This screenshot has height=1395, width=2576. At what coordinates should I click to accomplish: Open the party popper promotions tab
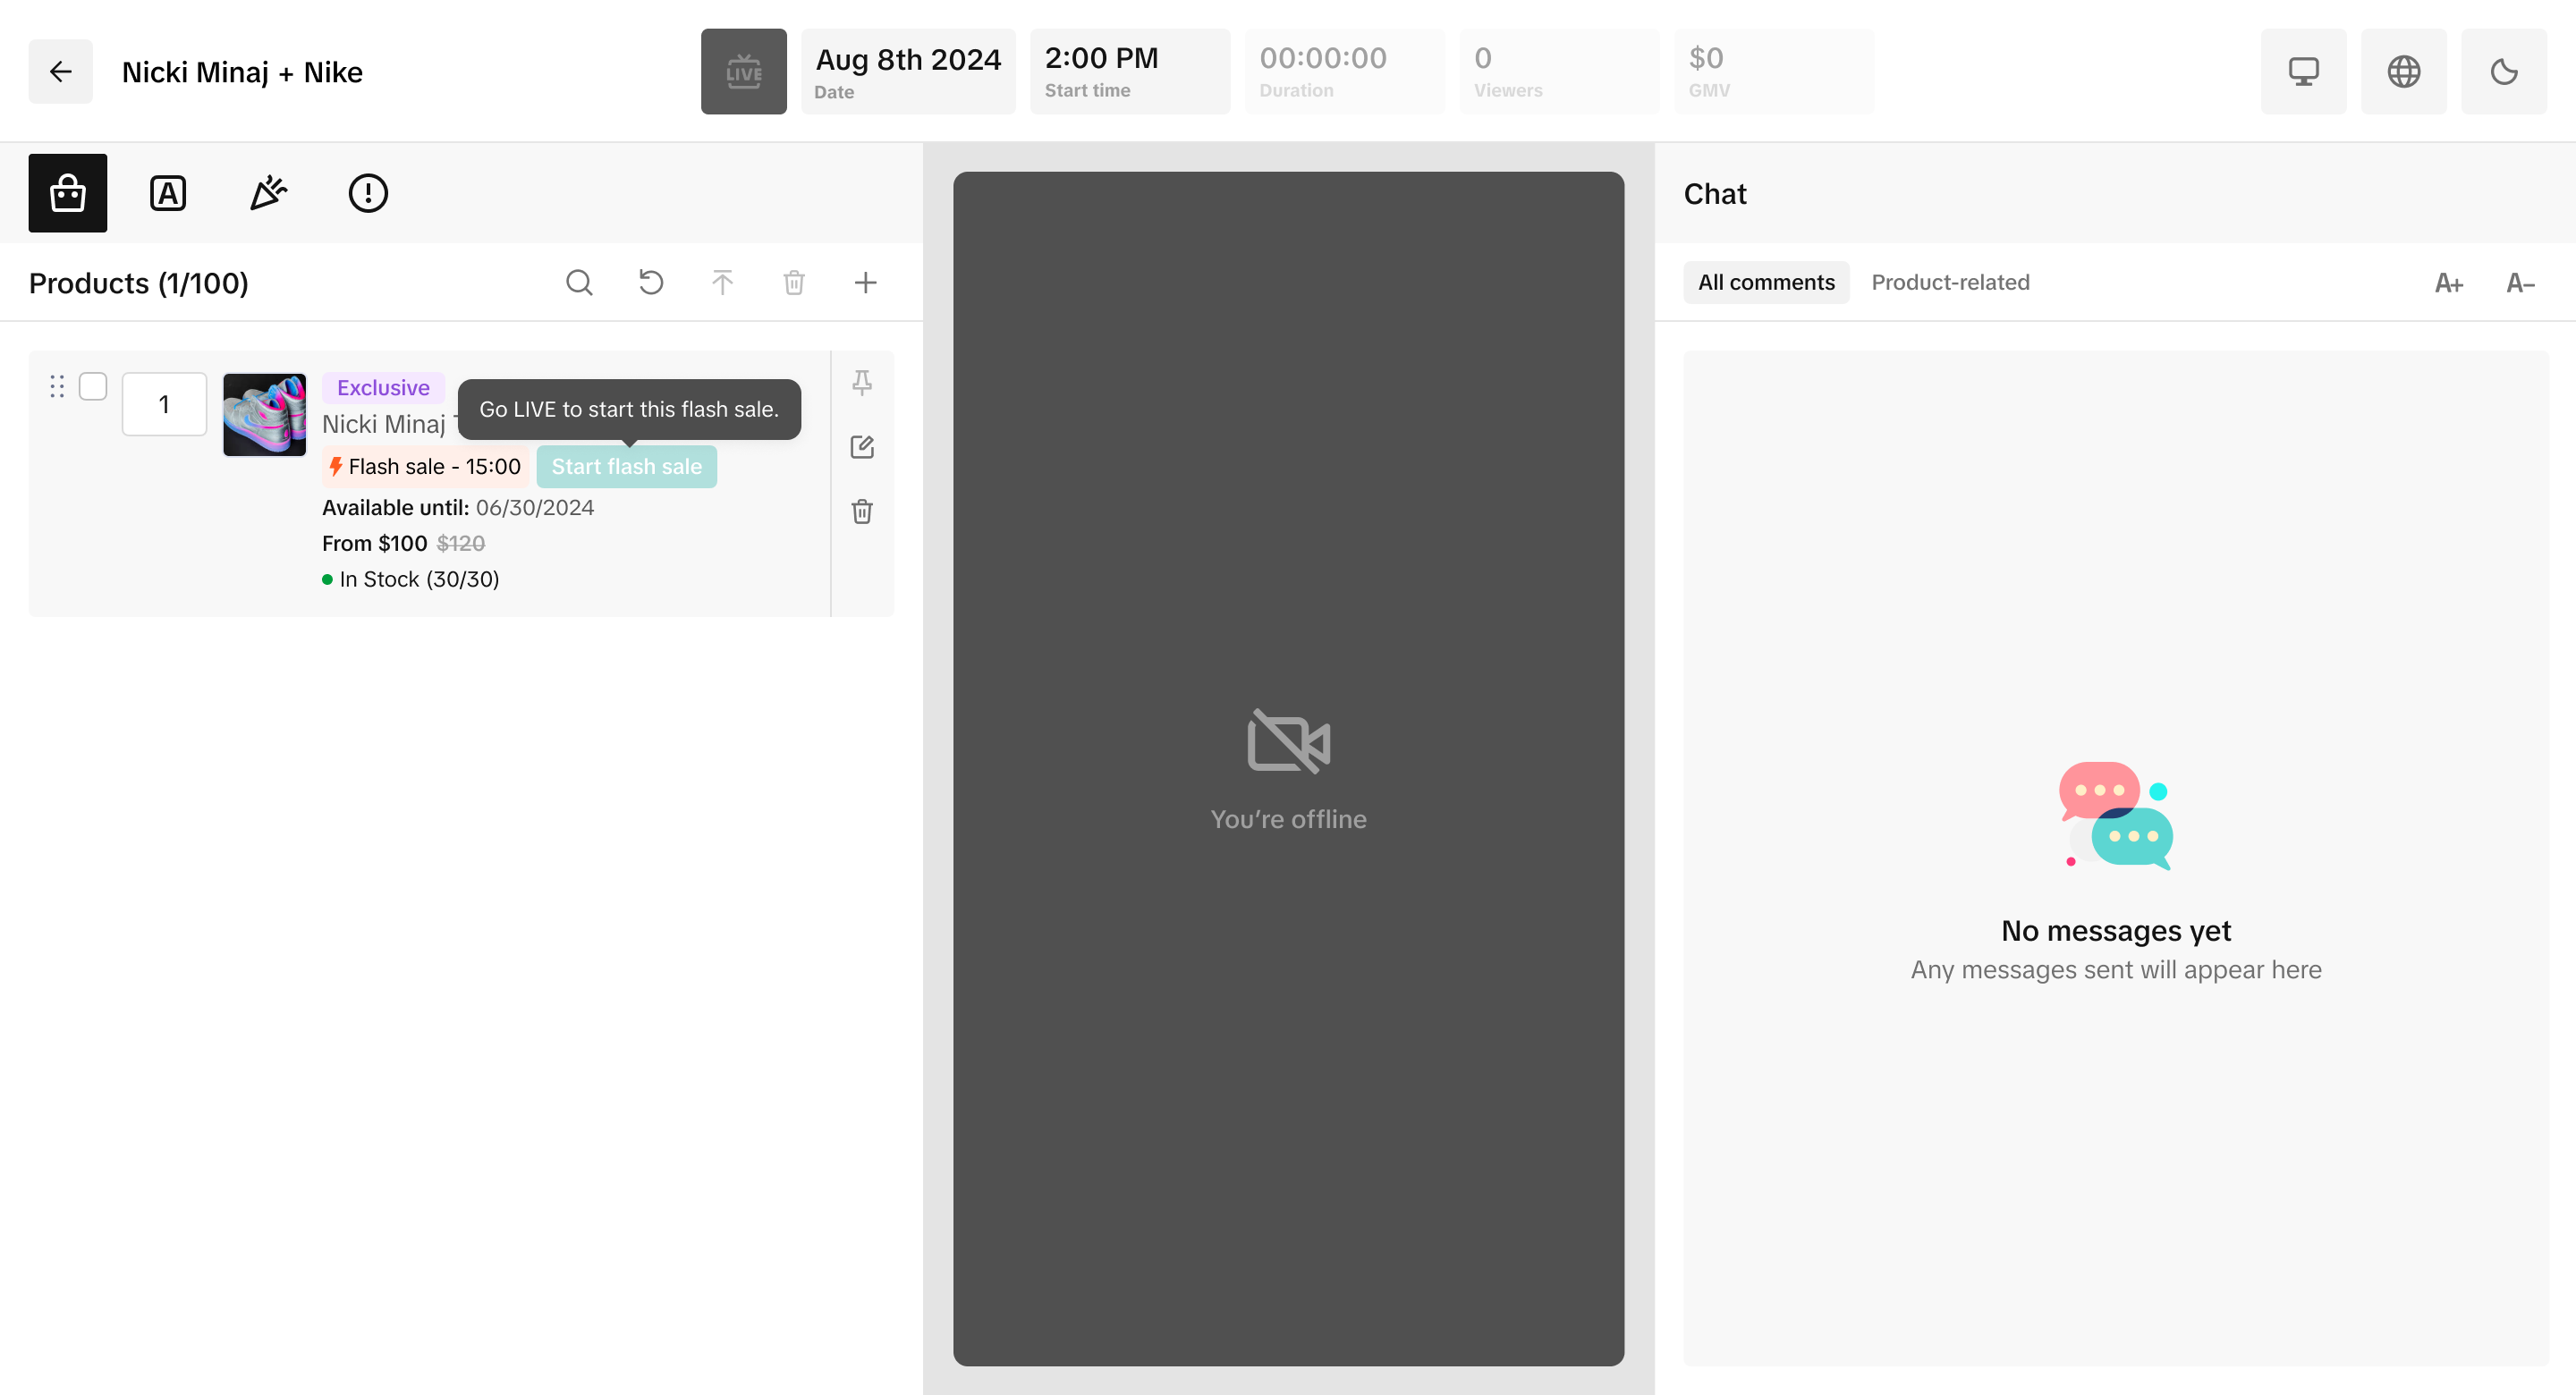pyautogui.click(x=267, y=193)
